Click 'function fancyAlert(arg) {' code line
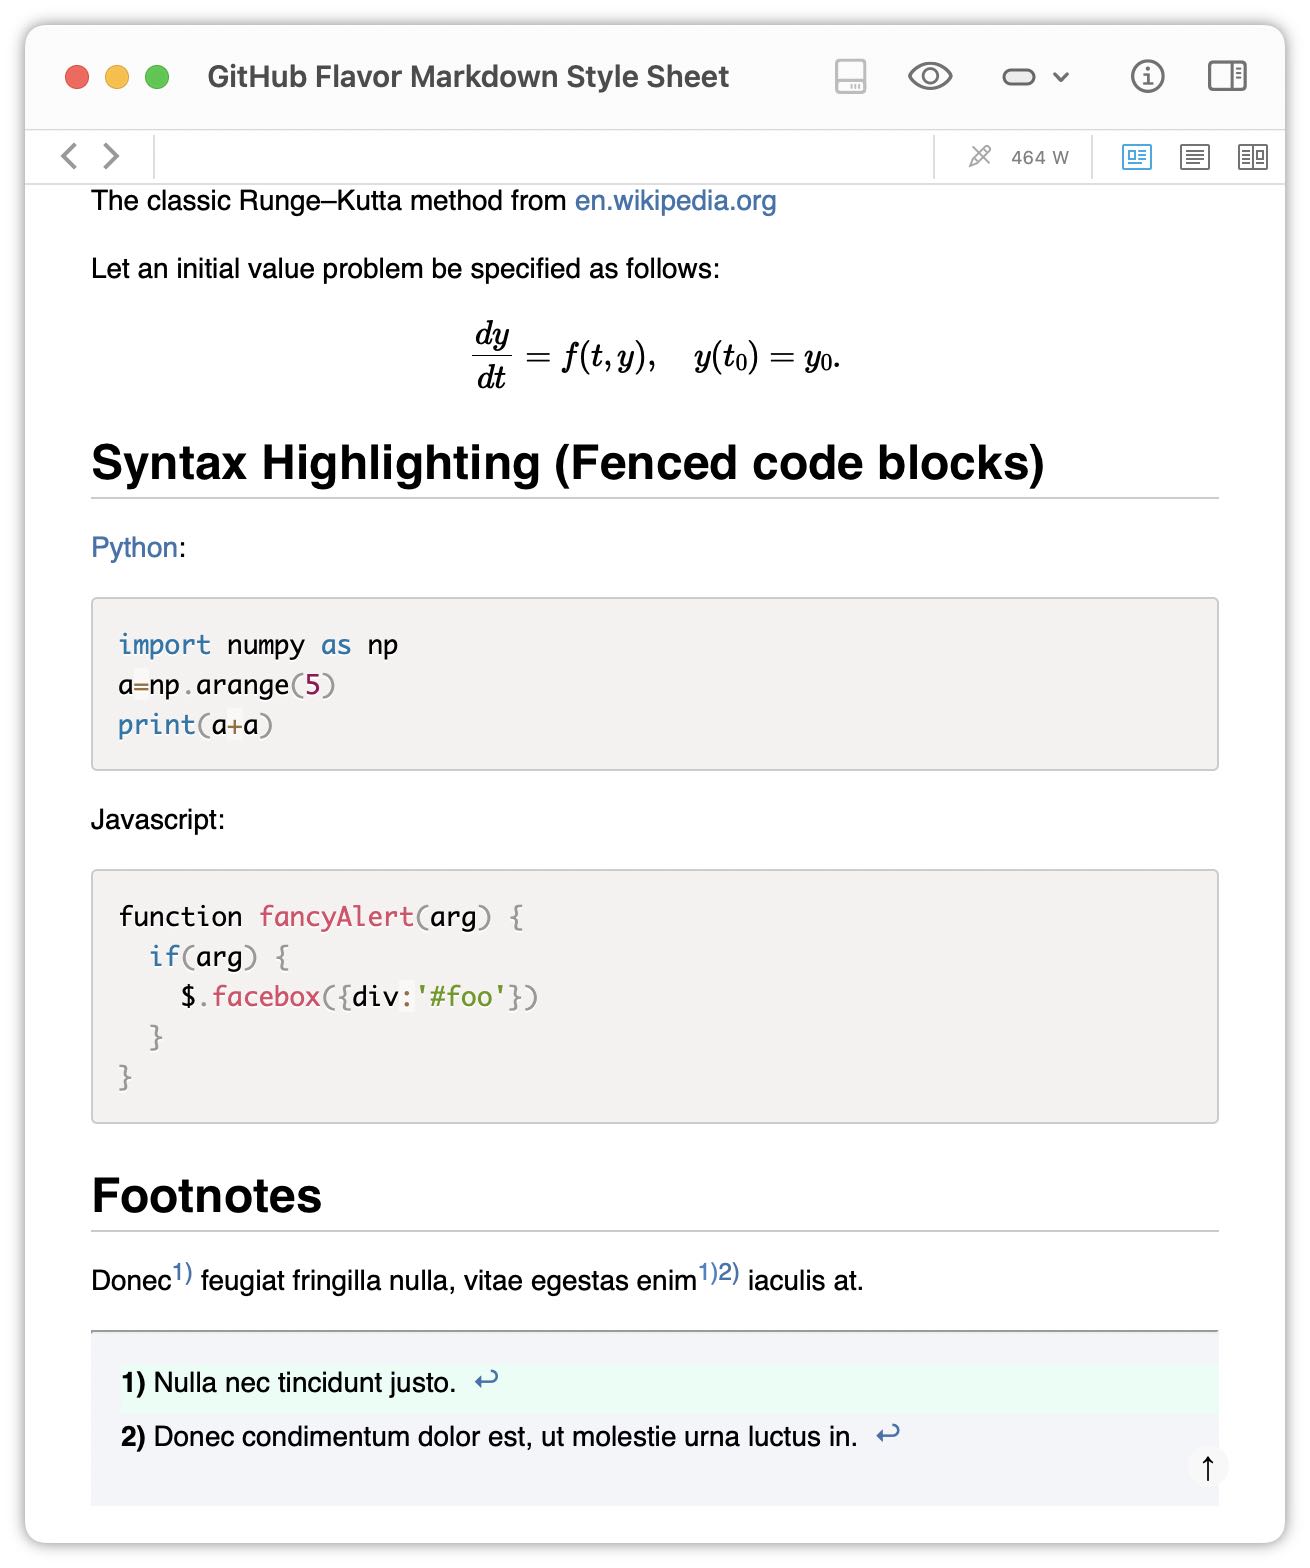Image resolution: width=1310 pixels, height=1568 pixels. pyautogui.click(x=321, y=917)
